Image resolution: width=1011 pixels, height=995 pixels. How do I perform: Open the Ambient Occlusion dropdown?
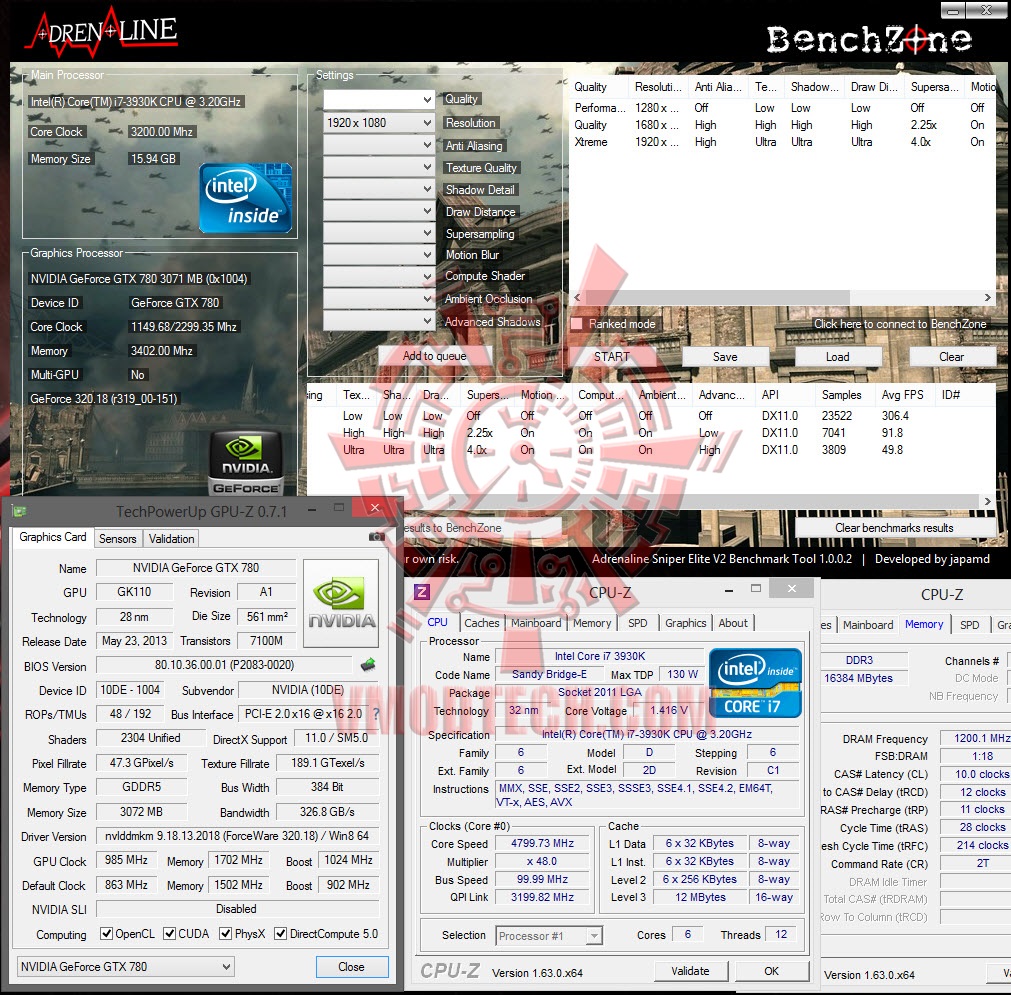[379, 299]
